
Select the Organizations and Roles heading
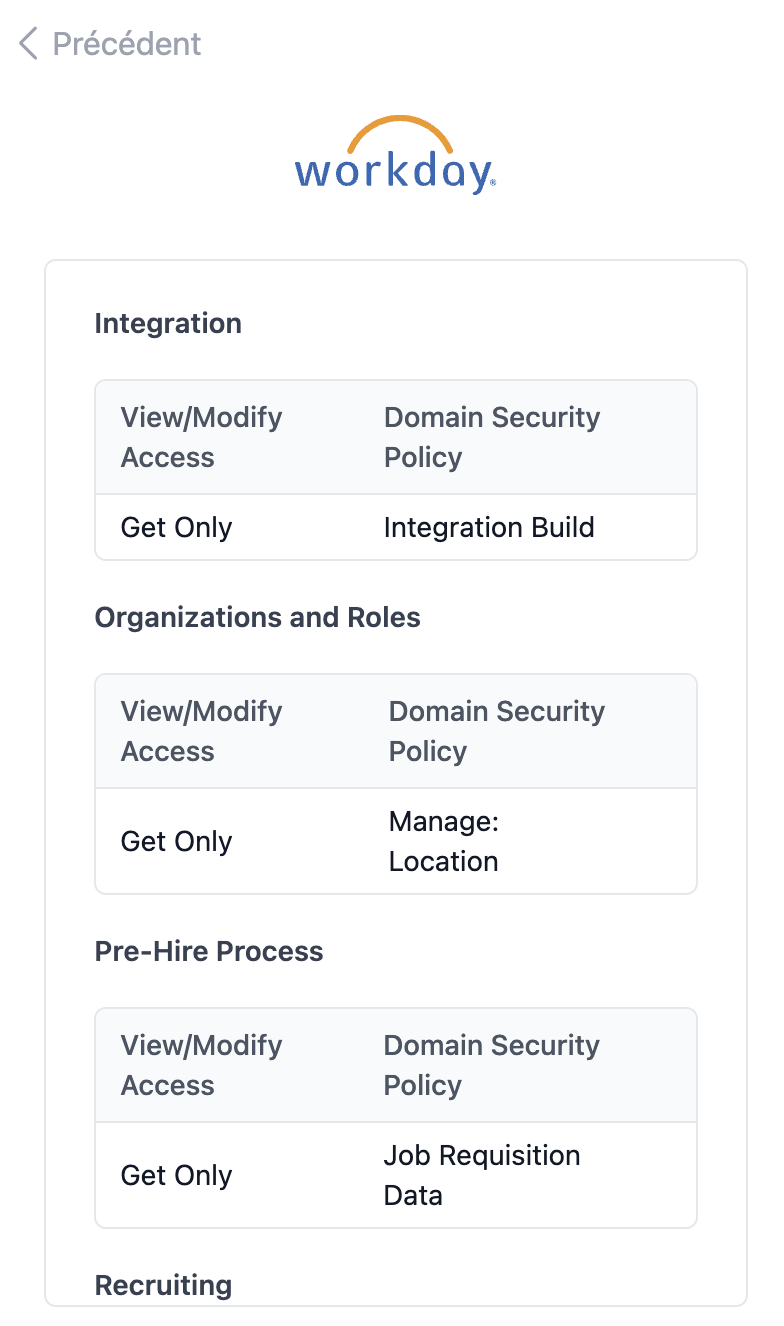pyautogui.click(x=258, y=618)
